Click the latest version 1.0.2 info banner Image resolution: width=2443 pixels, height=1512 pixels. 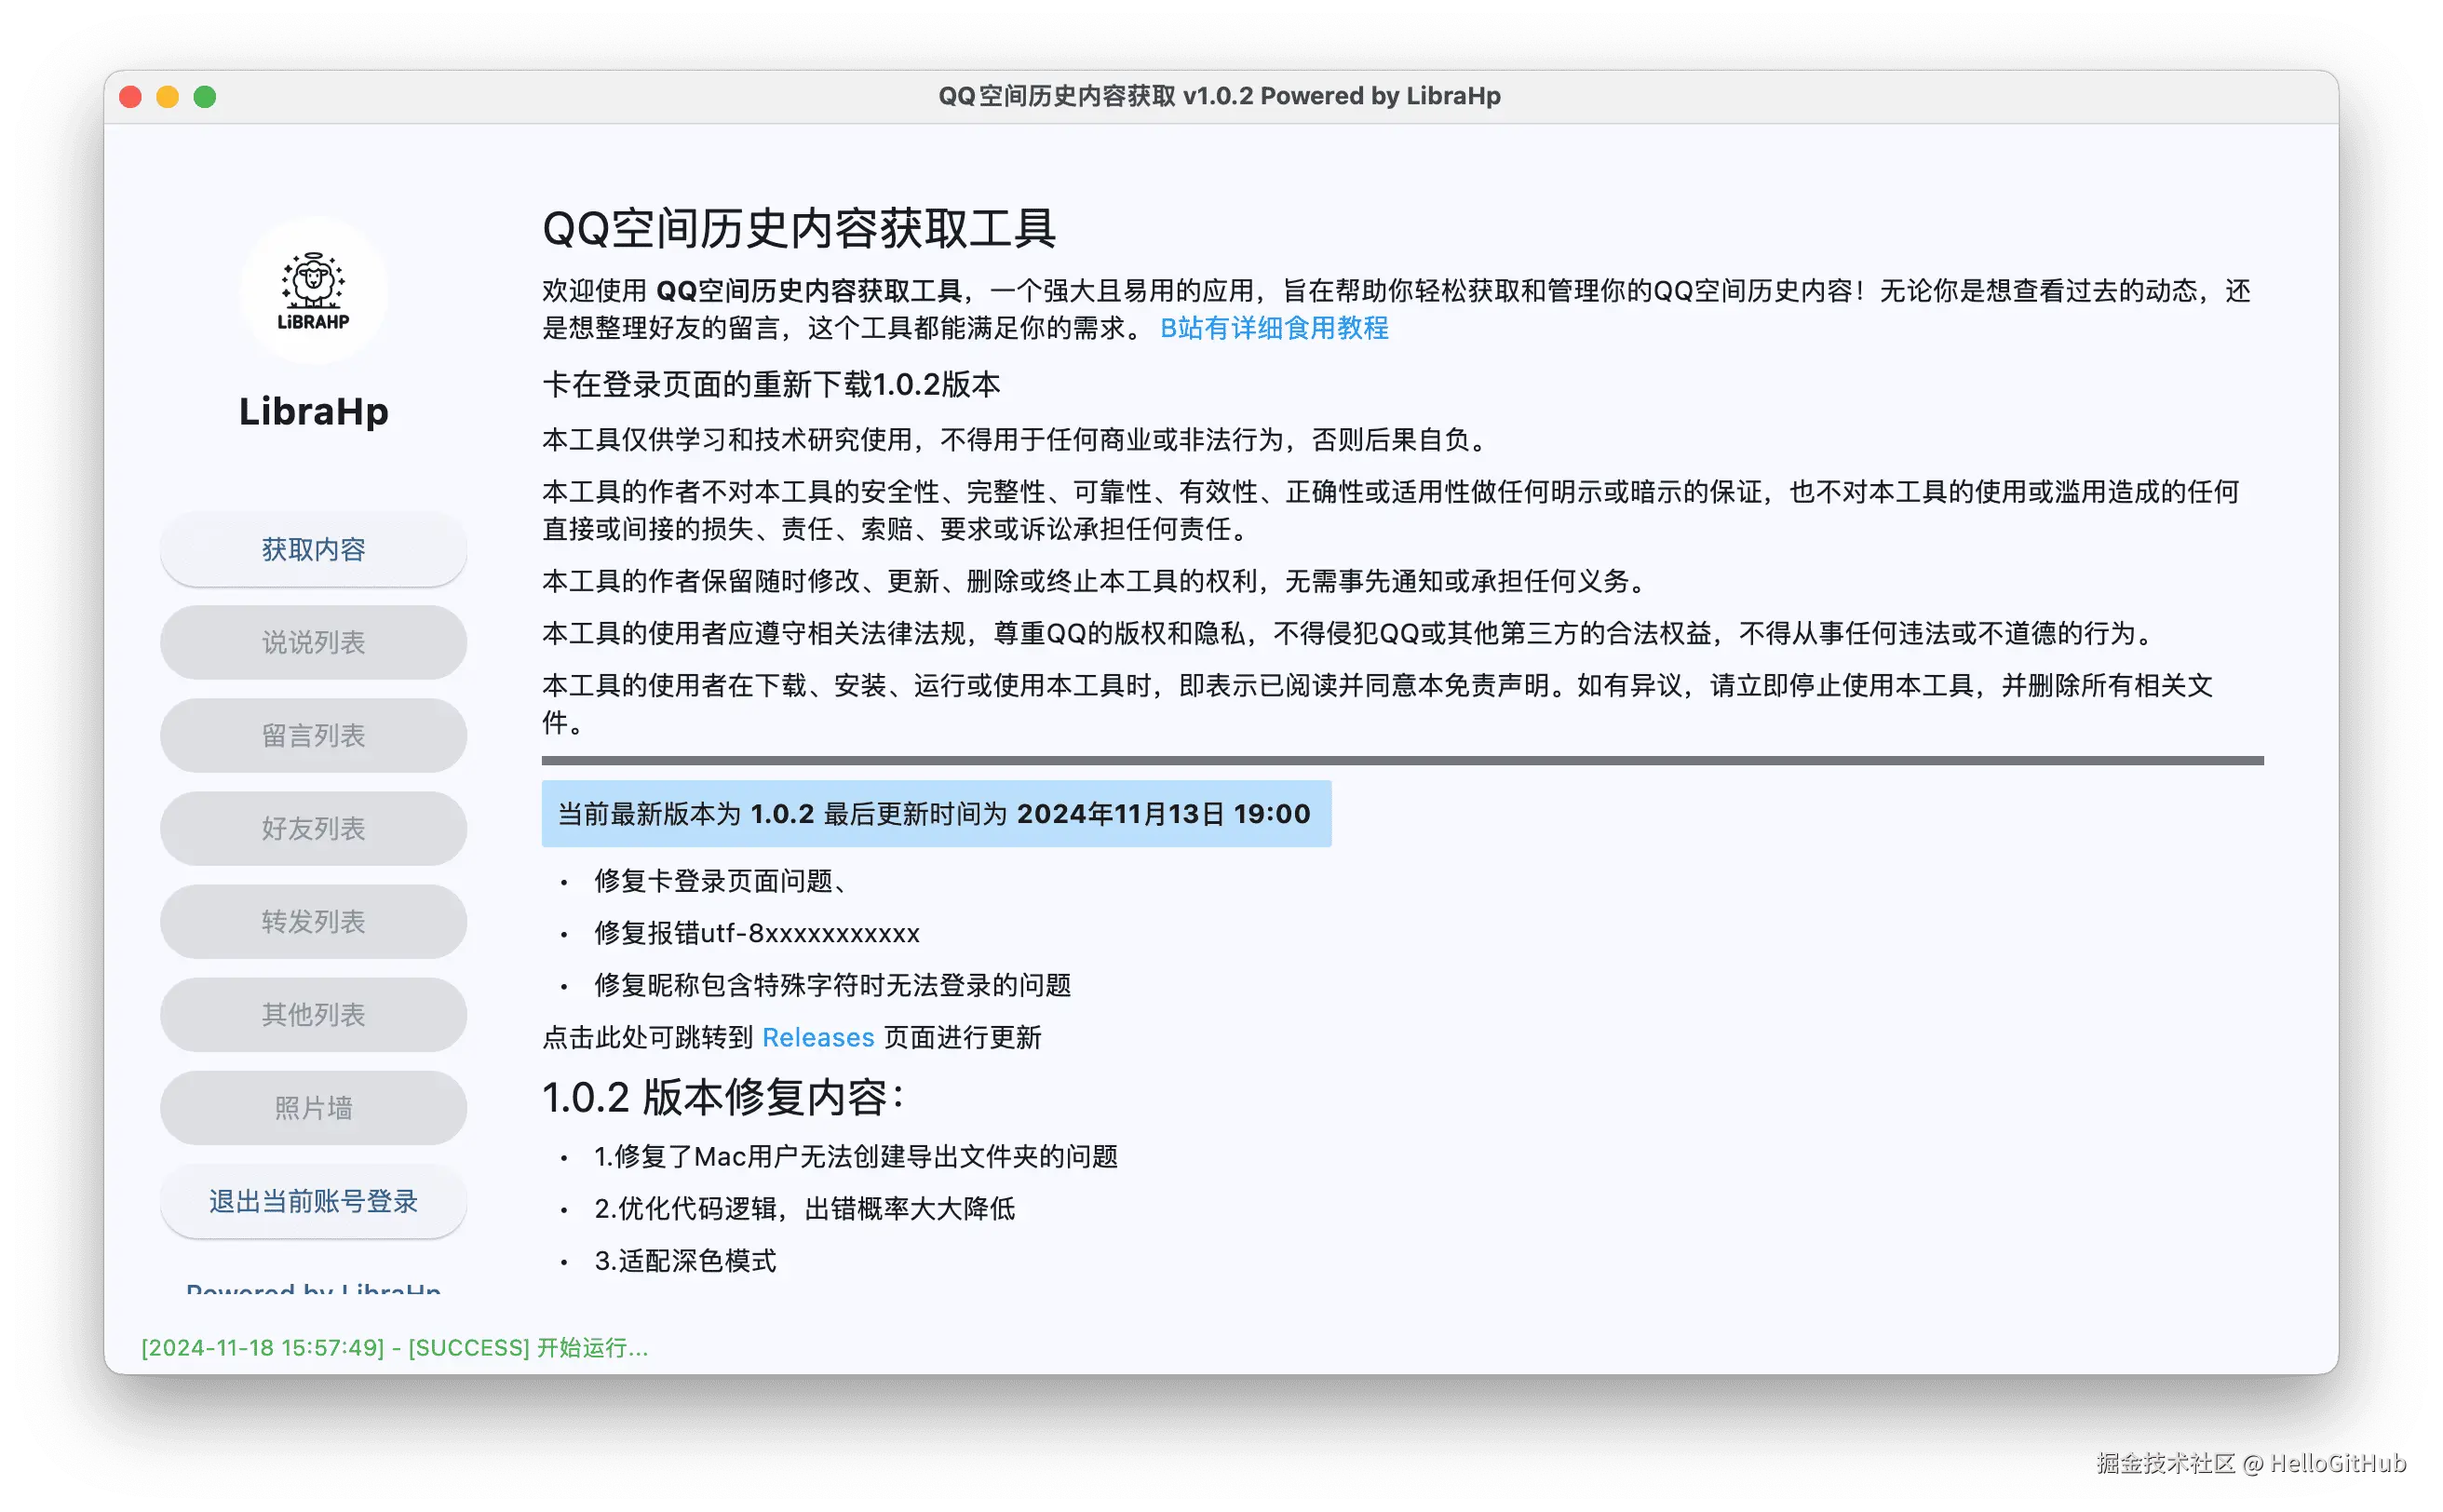tap(935, 813)
